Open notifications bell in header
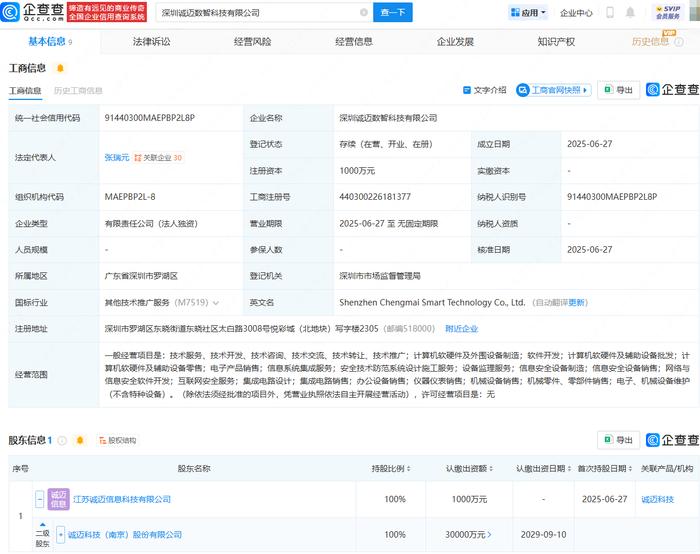This screenshot has width=700, height=554. (630, 12)
